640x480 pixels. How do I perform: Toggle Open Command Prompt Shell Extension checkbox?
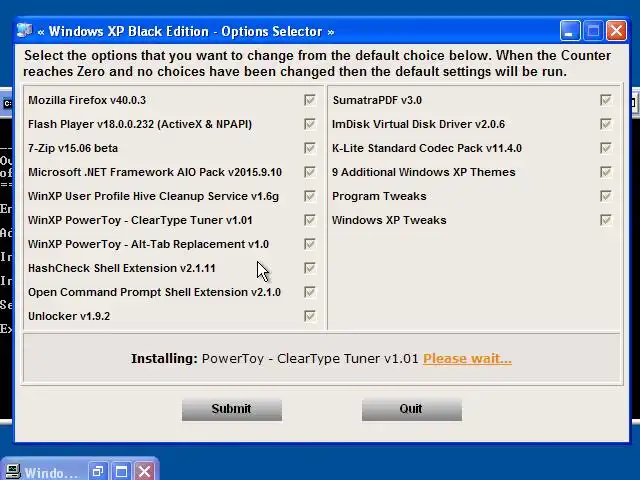pos(310,292)
